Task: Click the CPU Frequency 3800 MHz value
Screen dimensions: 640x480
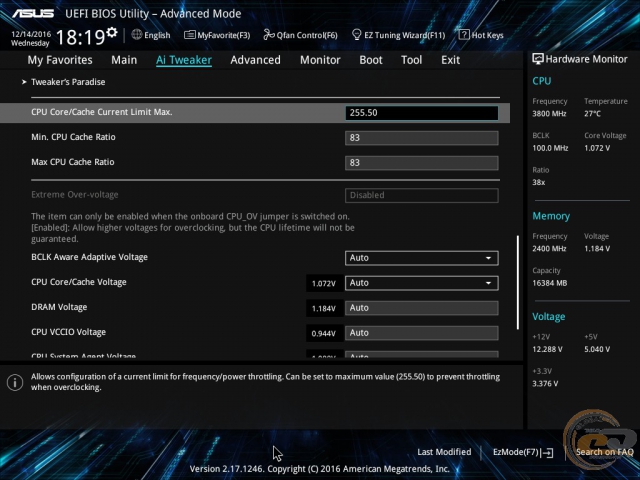Action: pyautogui.click(x=549, y=114)
